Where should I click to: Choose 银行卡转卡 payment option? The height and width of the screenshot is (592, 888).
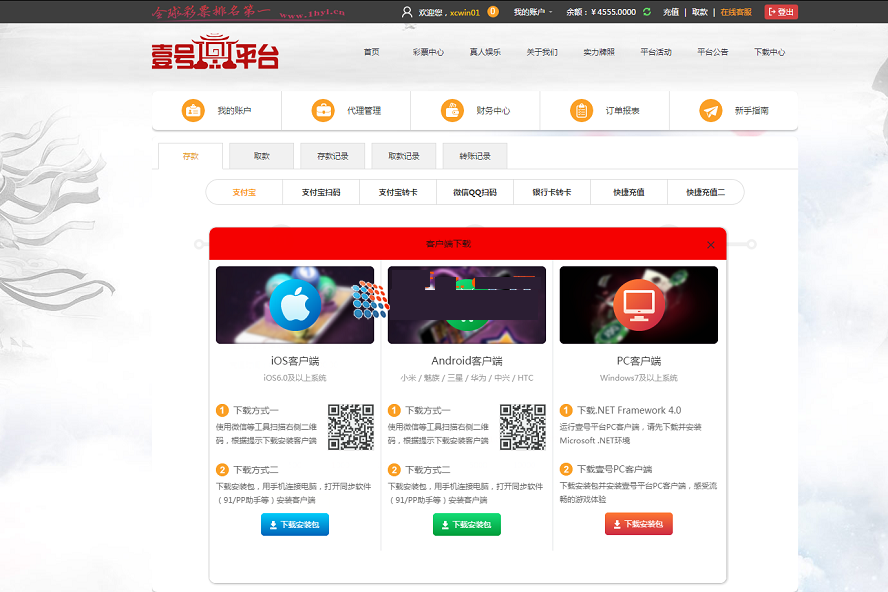(x=552, y=192)
